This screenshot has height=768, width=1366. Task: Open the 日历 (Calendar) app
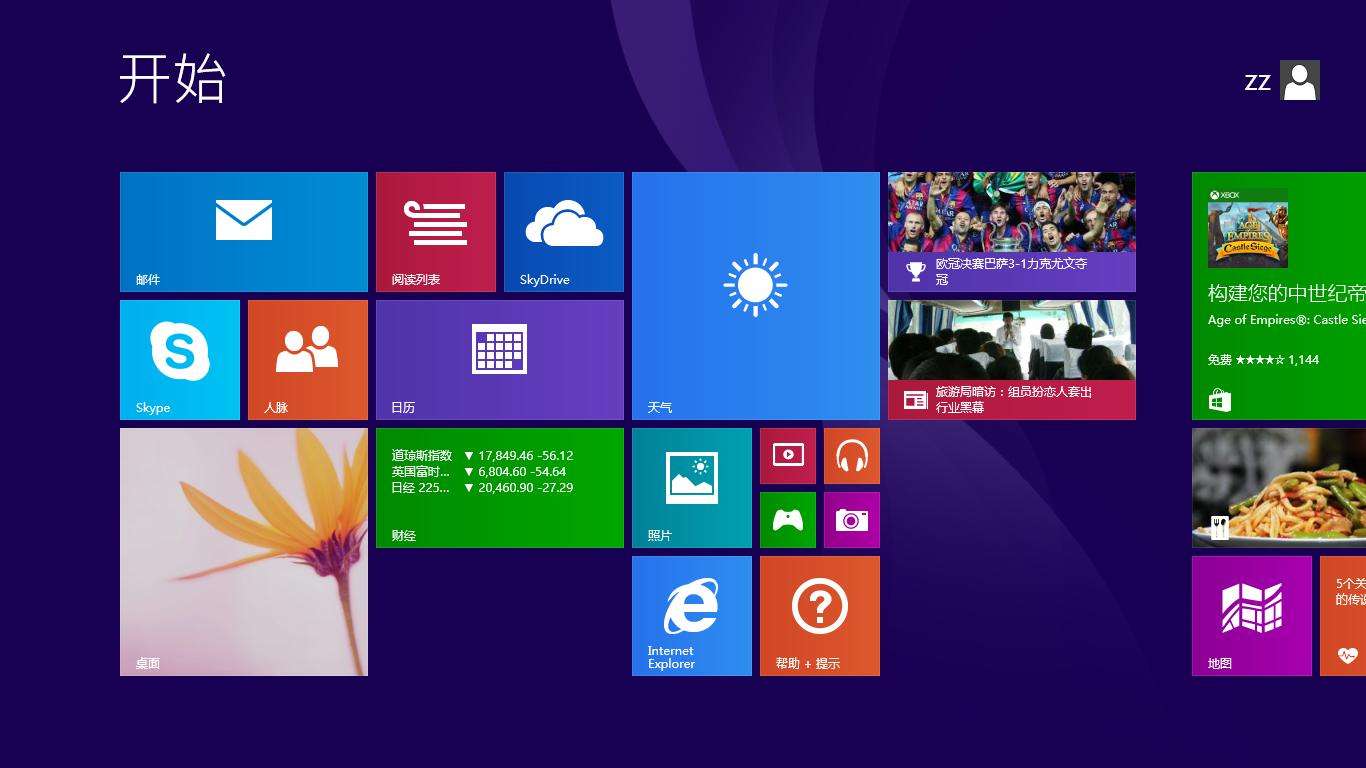499,359
